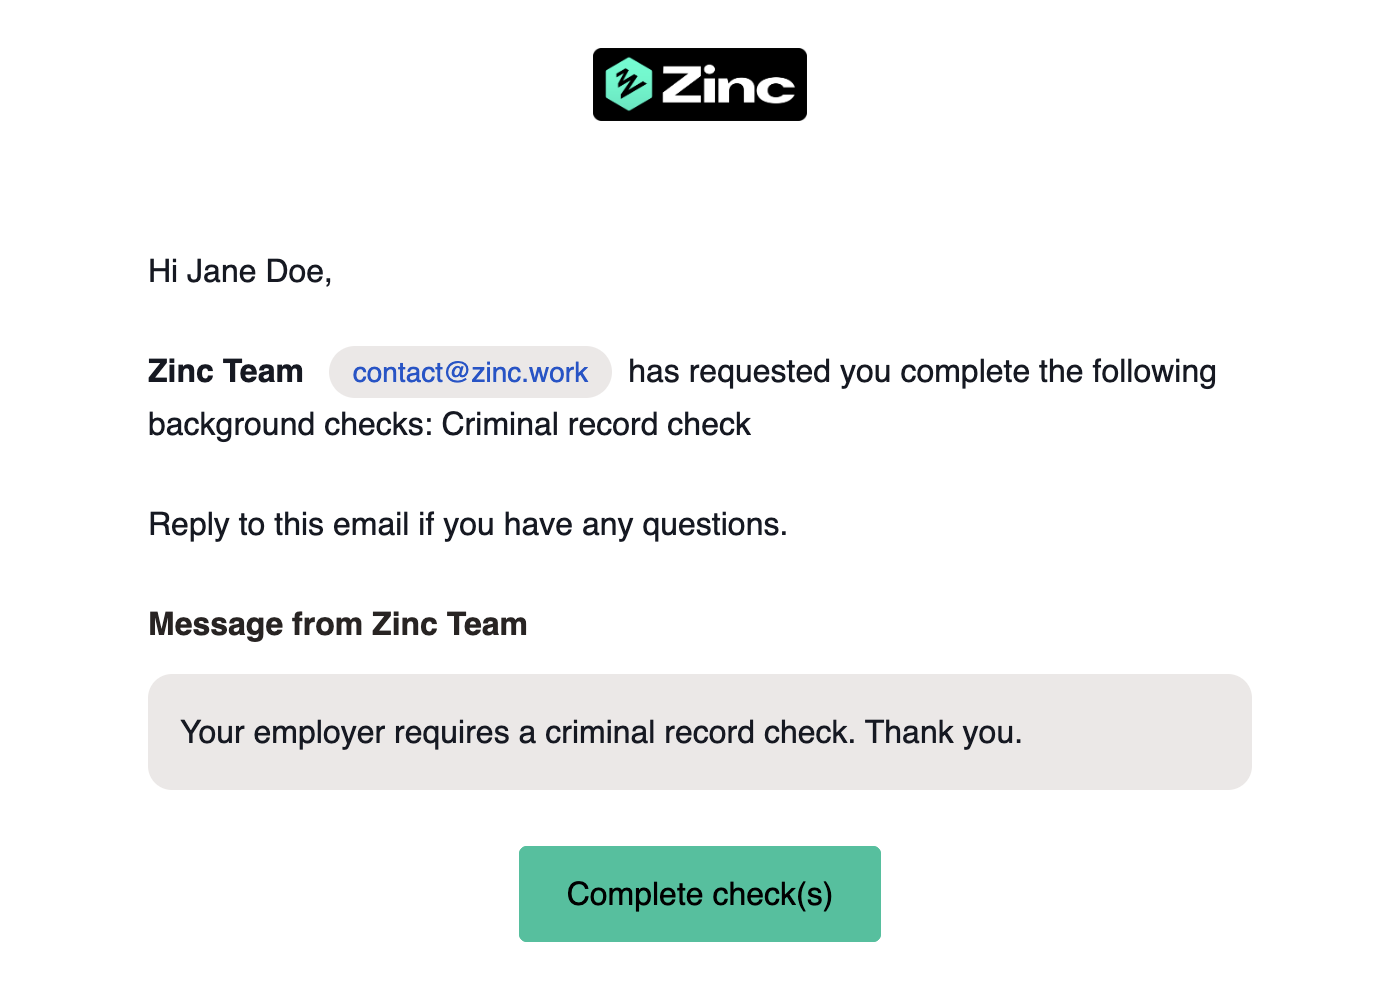Click "has requested you complete" text
This screenshot has width=1378, height=990.
pyautogui.click(x=828, y=372)
